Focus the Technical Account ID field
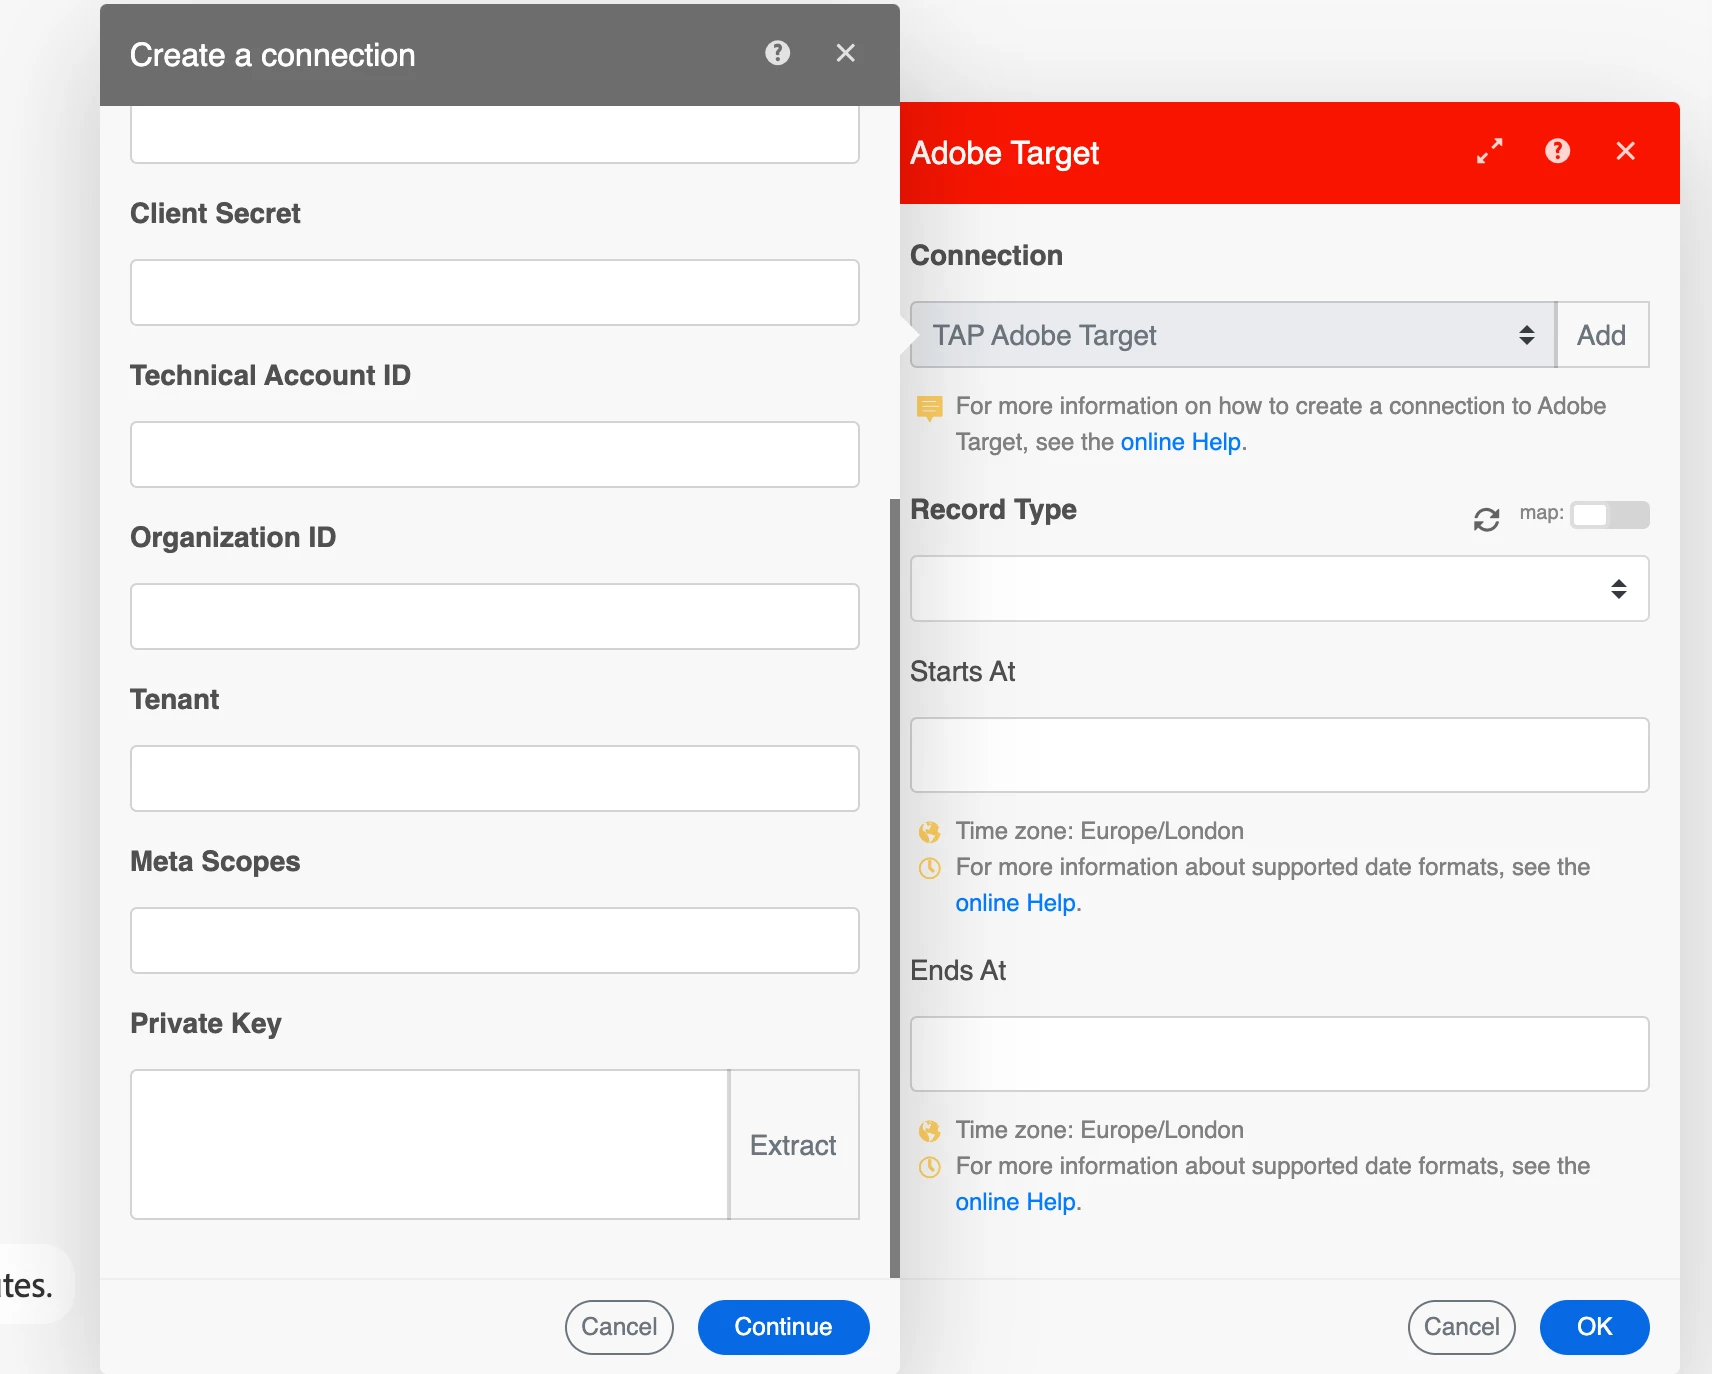Screen dimensions: 1712x1374 click(x=495, y=455)
